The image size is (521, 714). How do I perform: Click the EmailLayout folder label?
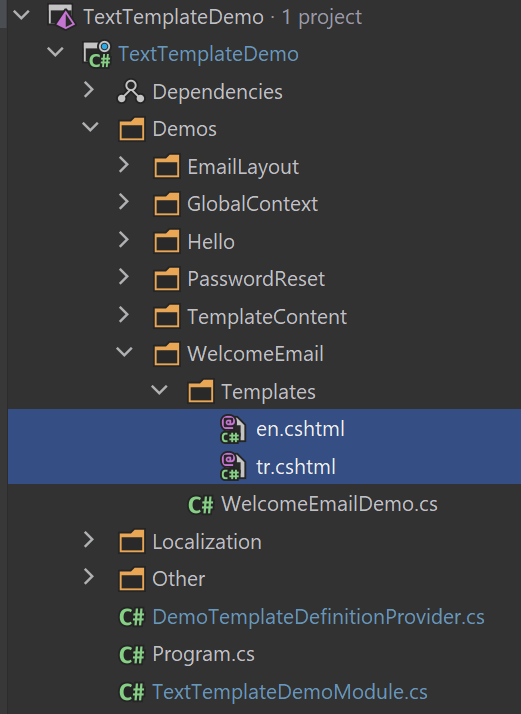[243, 167]
